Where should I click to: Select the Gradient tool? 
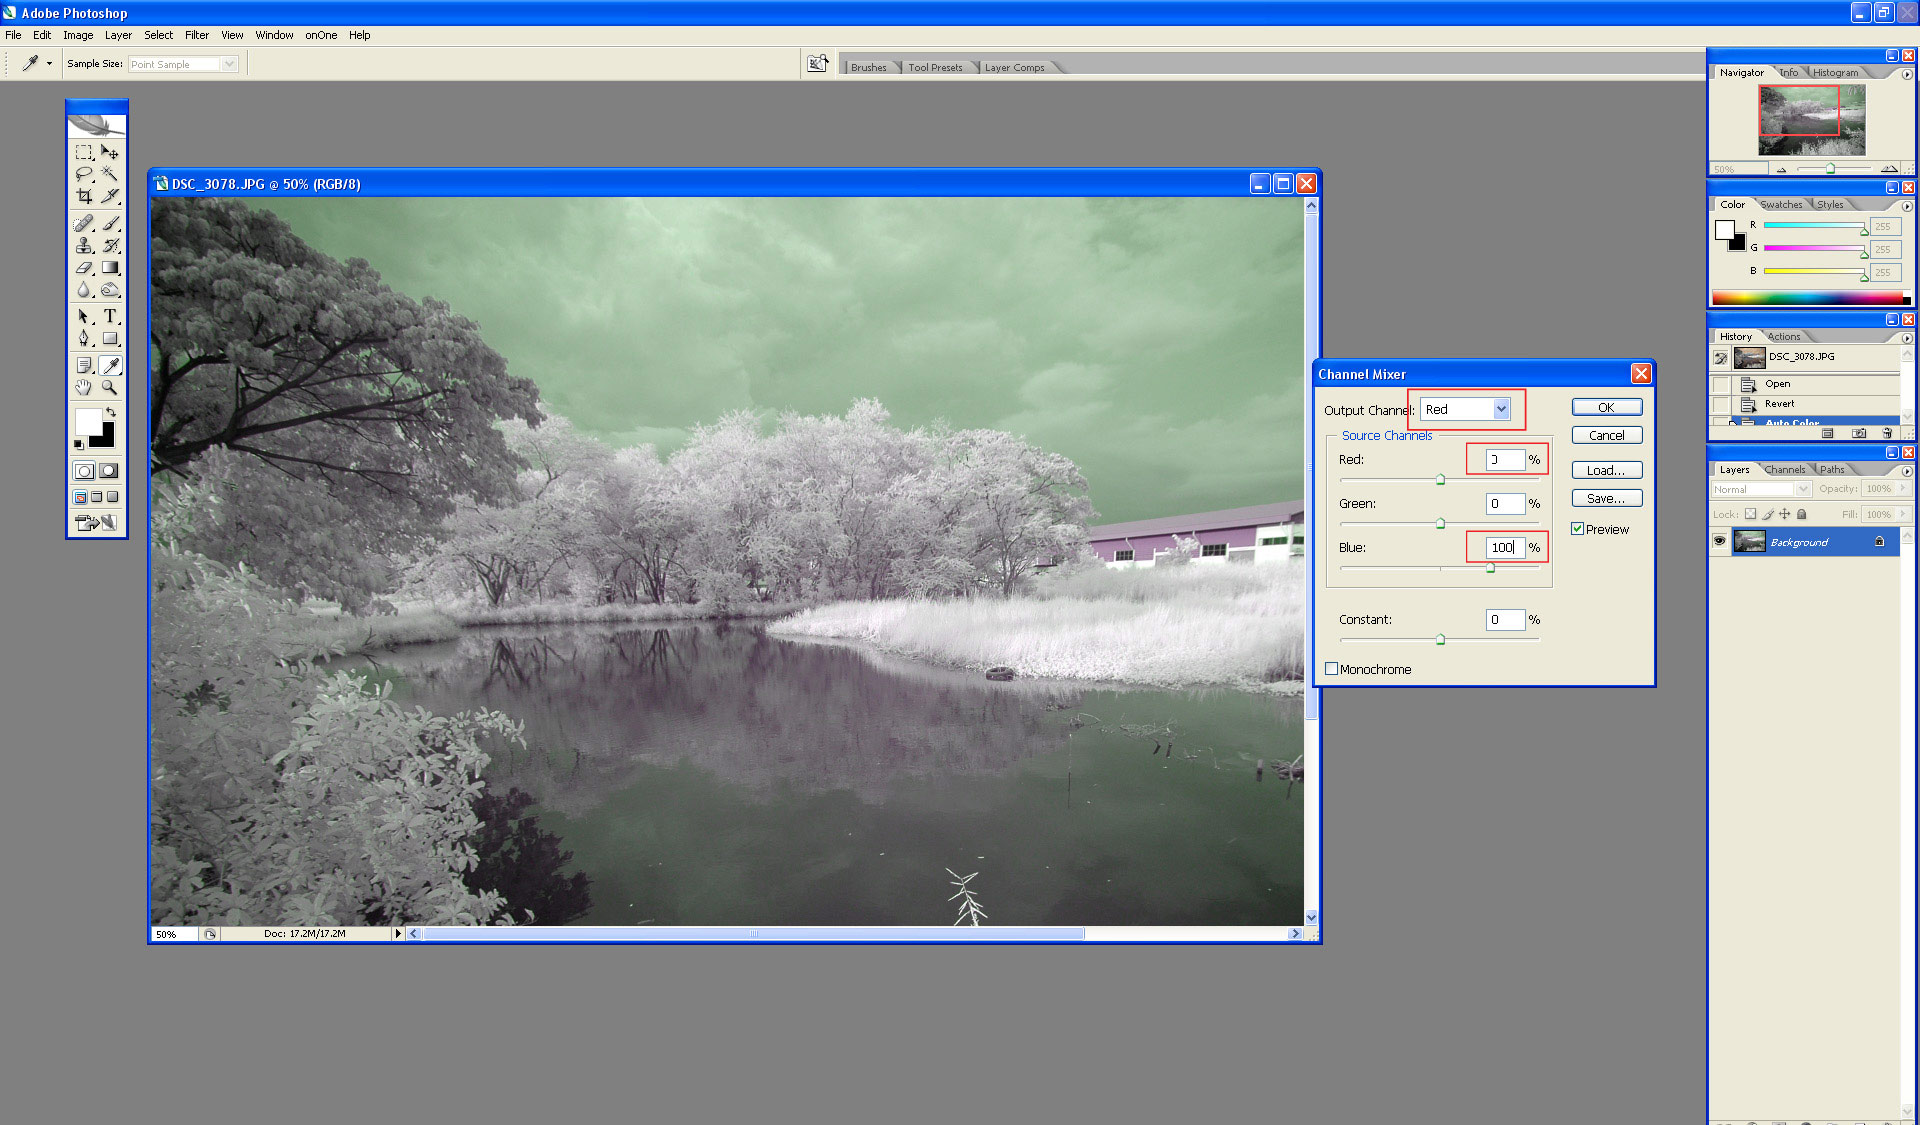click(110, 268)
